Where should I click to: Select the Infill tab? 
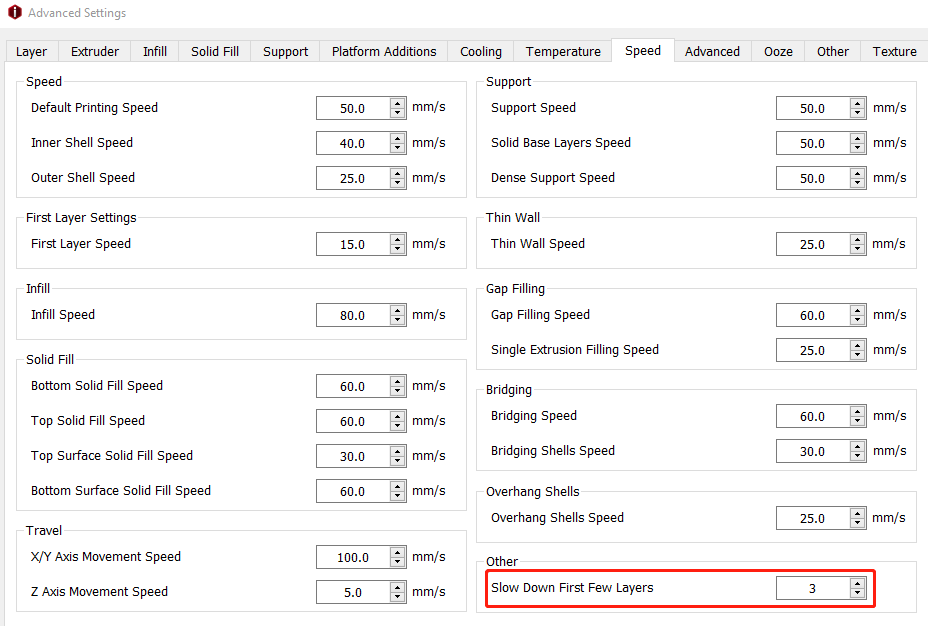coord(155,51)
